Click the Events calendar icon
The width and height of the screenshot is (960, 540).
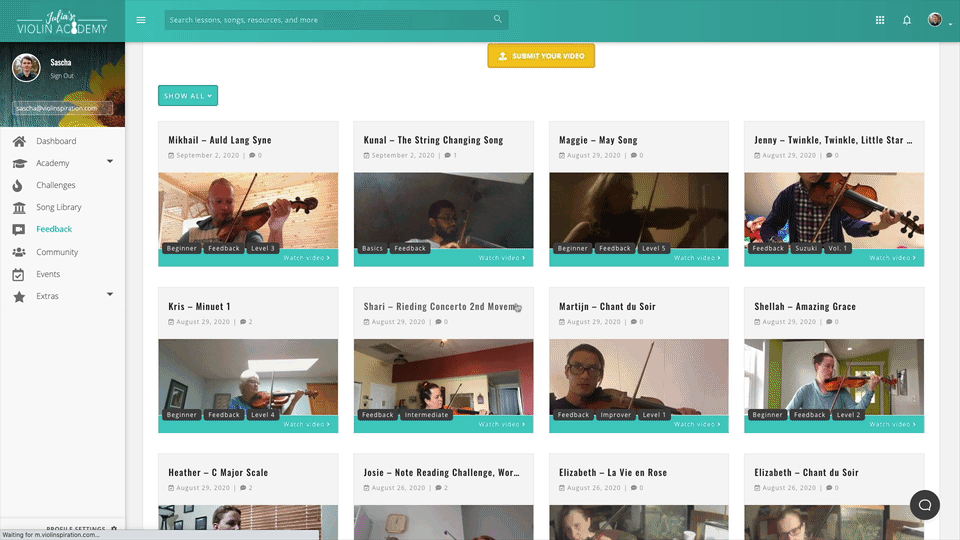(x=18, y=274)
